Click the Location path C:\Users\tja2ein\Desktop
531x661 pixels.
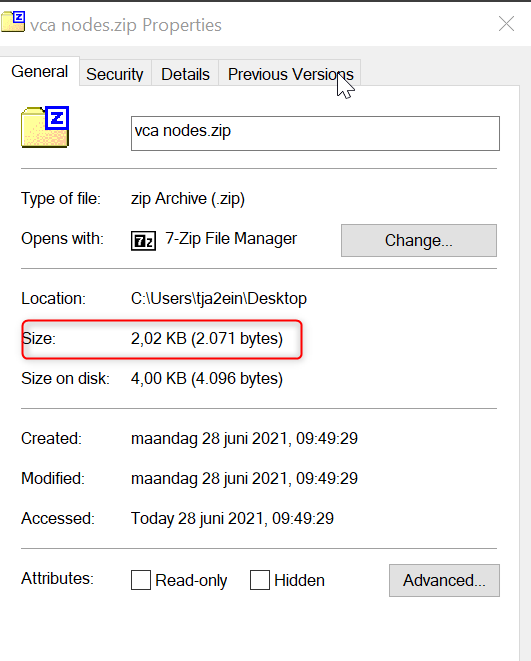219,298
